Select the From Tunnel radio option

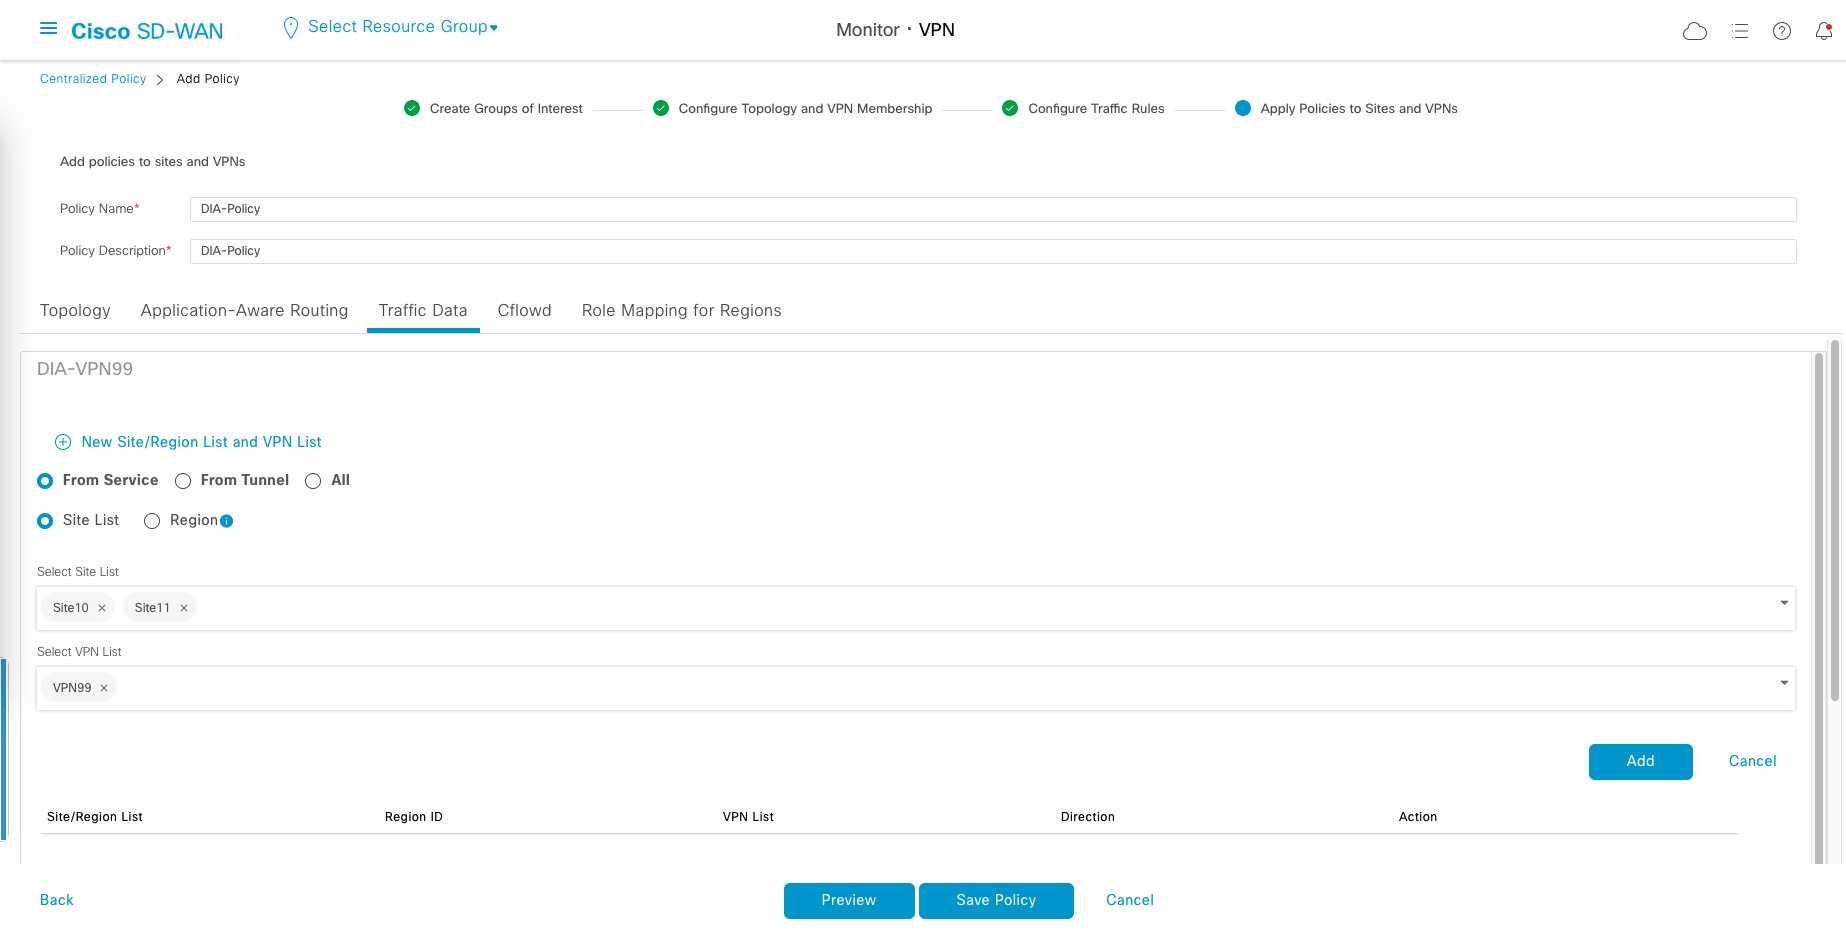183,481
